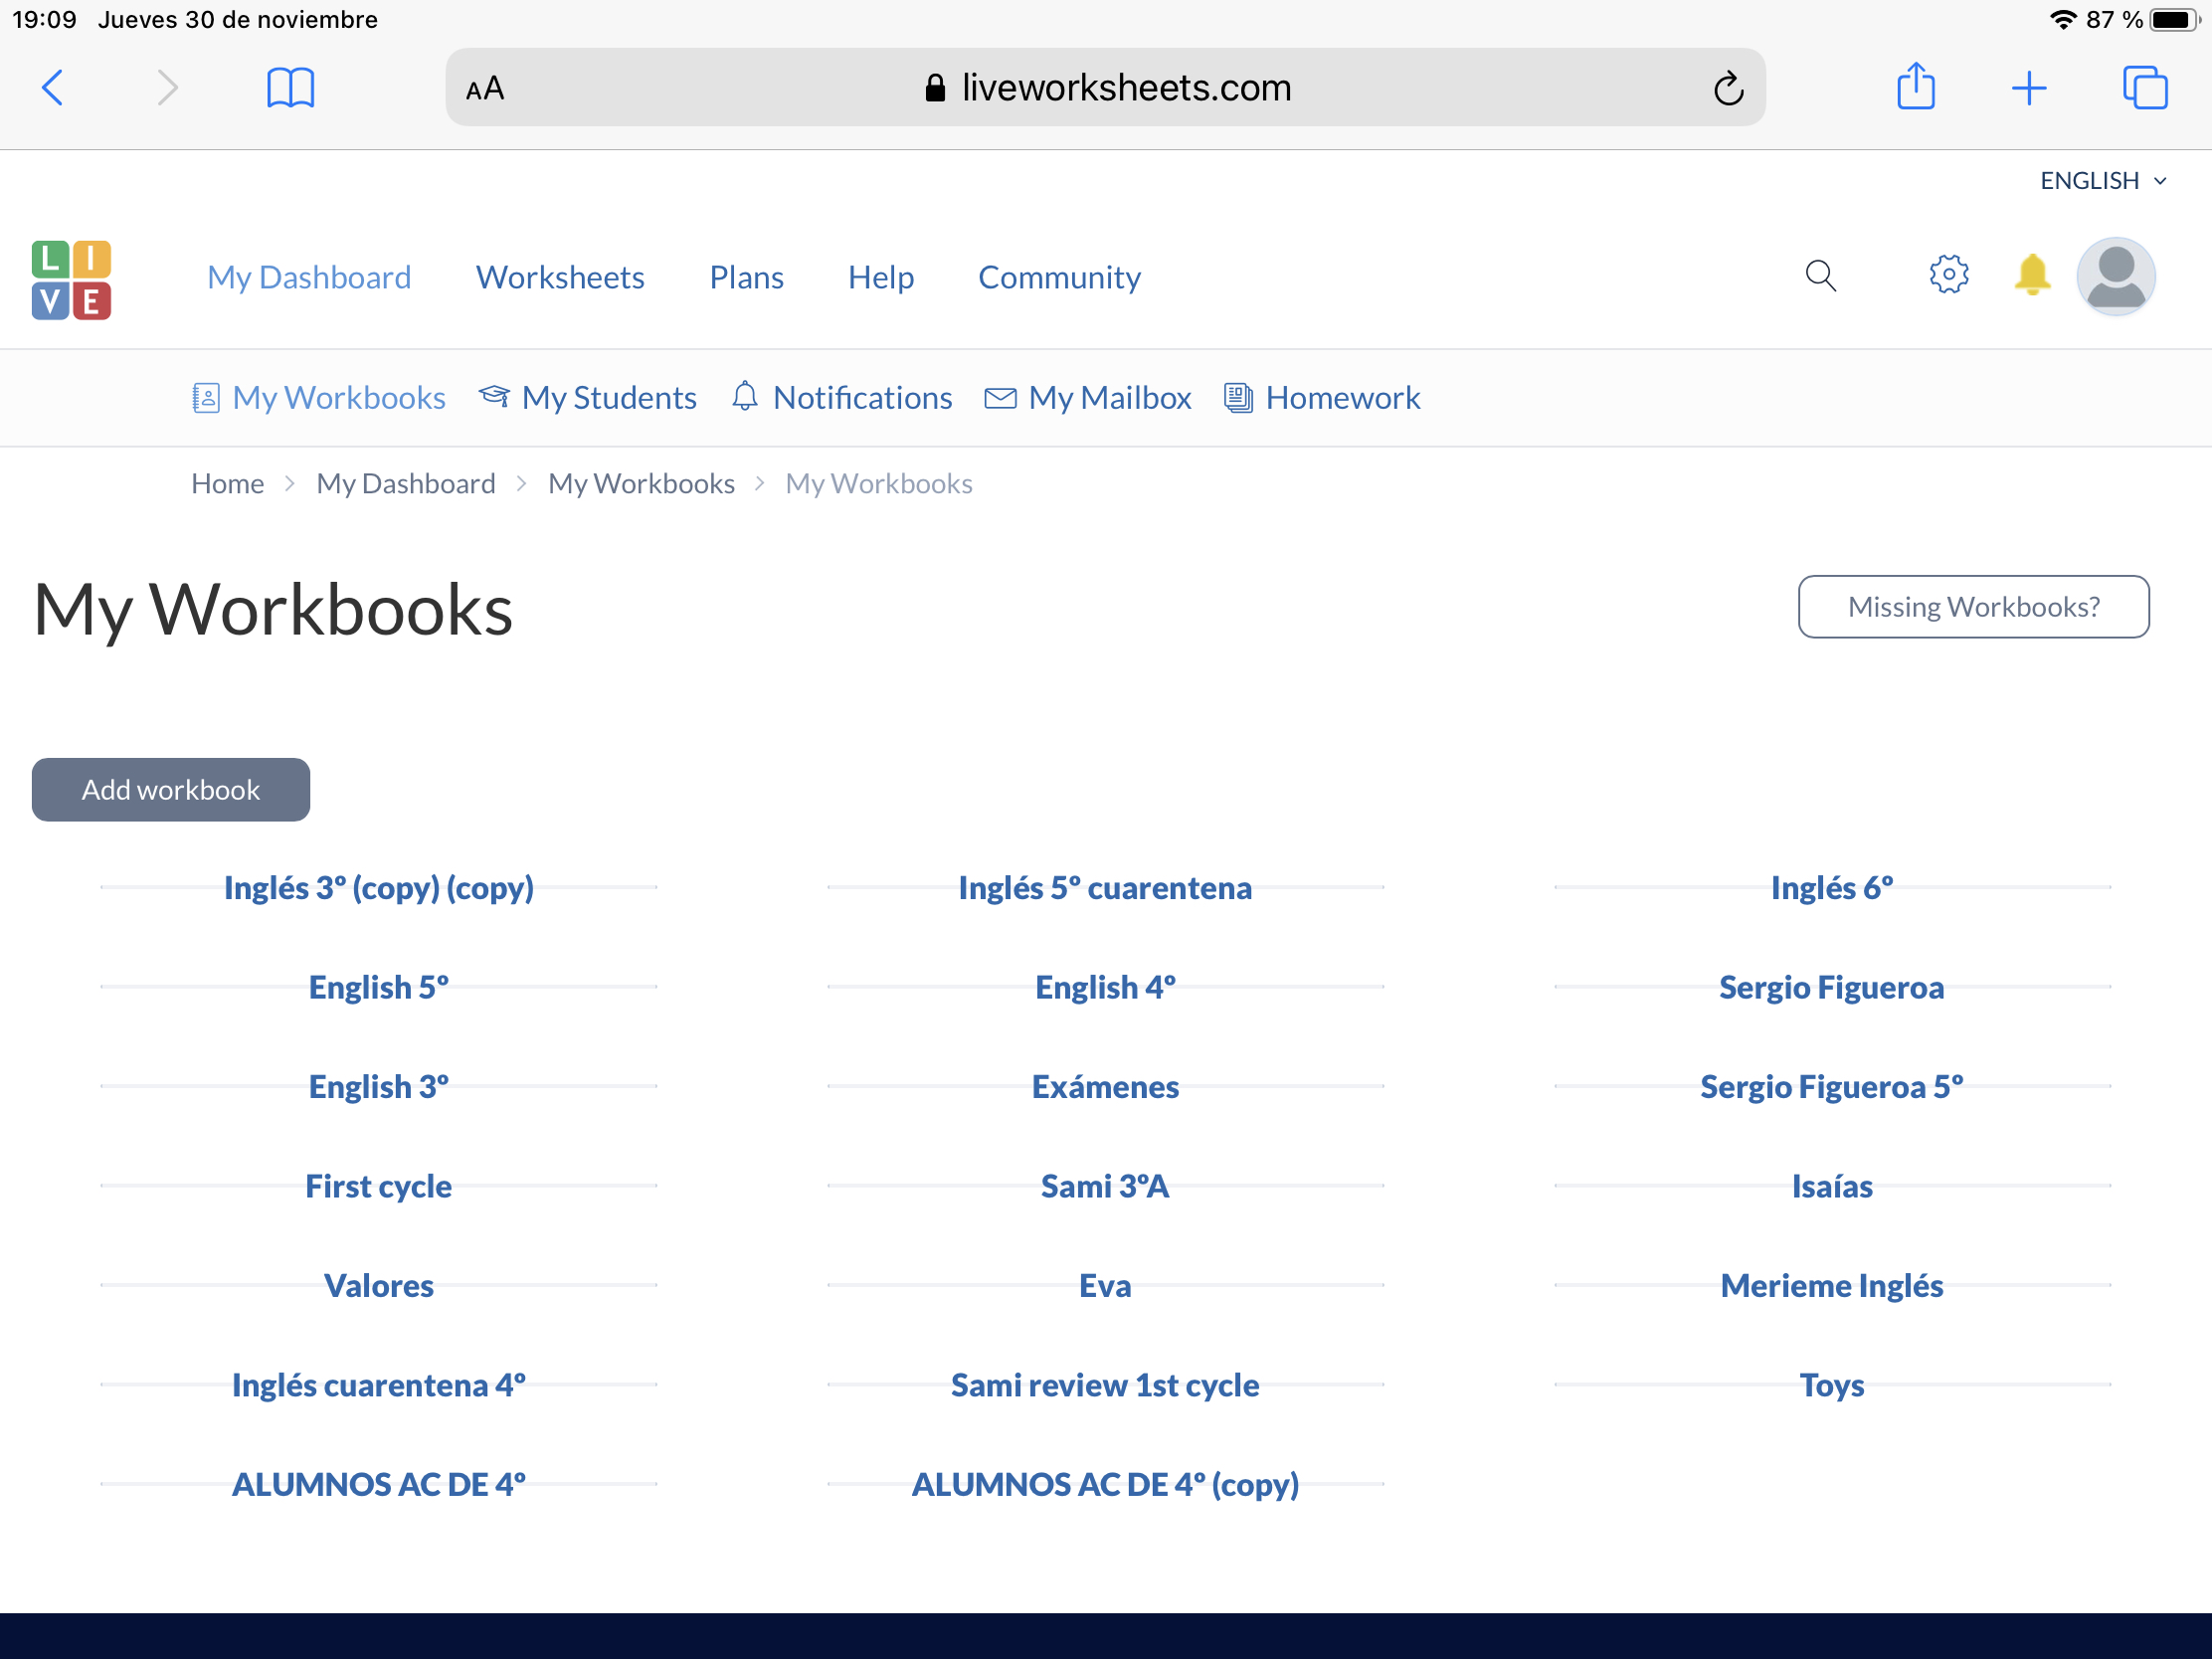This screenshot has height=1659, width=2212.
Task: Open the site search magnifier icon
Action: point(1820,276)
